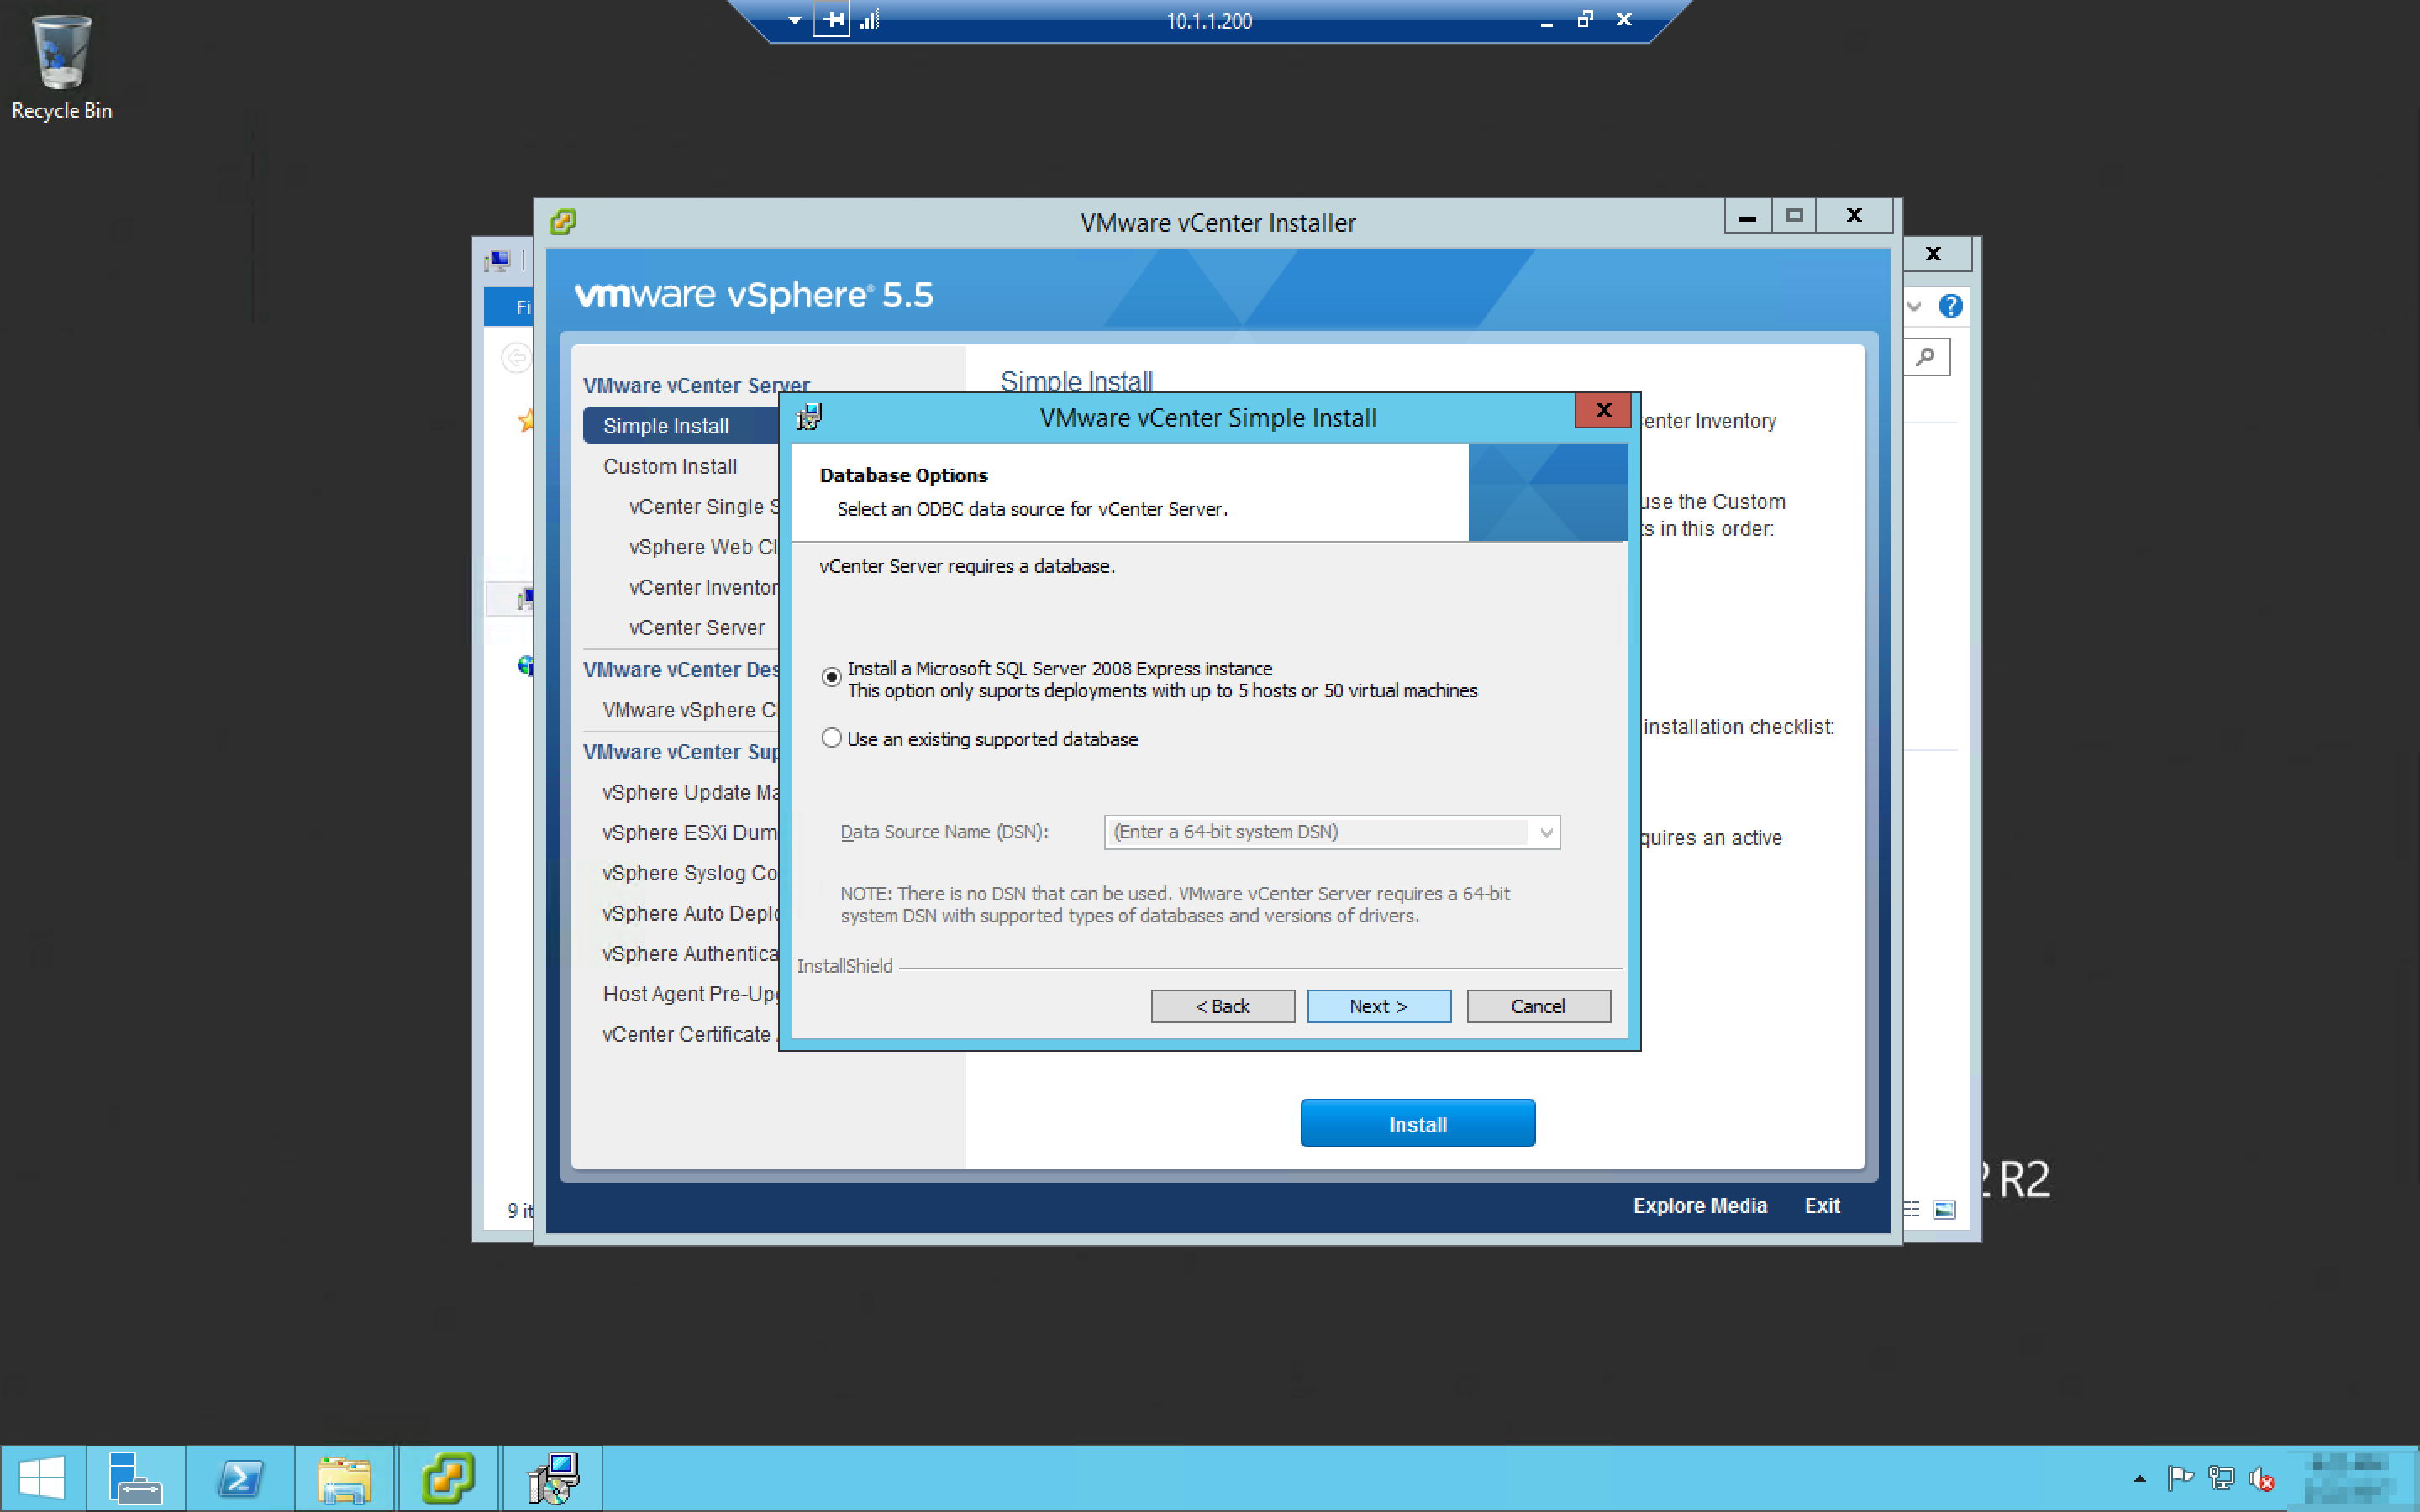Close the background Explorer window
2420x1512 pixels.
coord(1934,254)
